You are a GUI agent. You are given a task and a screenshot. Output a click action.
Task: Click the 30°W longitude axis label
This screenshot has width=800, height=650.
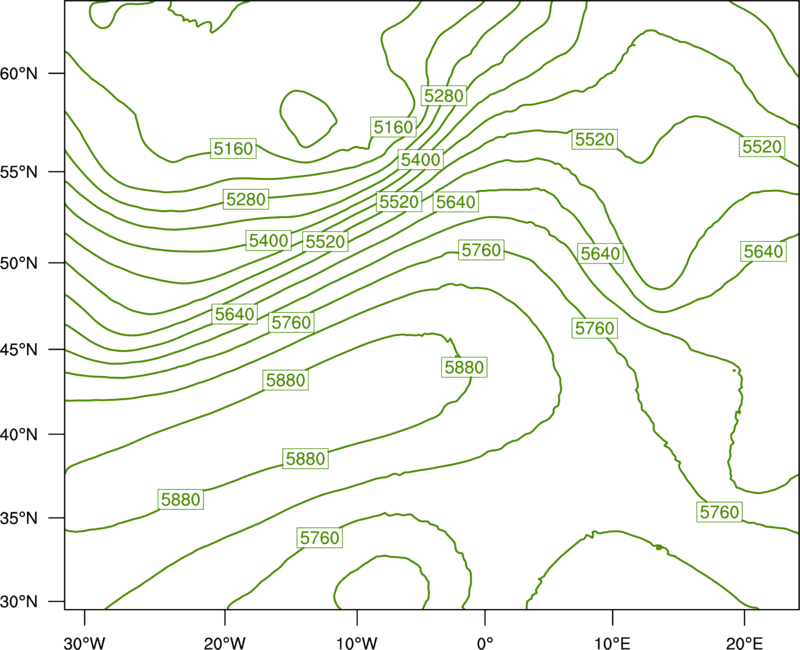[x=84, y=643]
